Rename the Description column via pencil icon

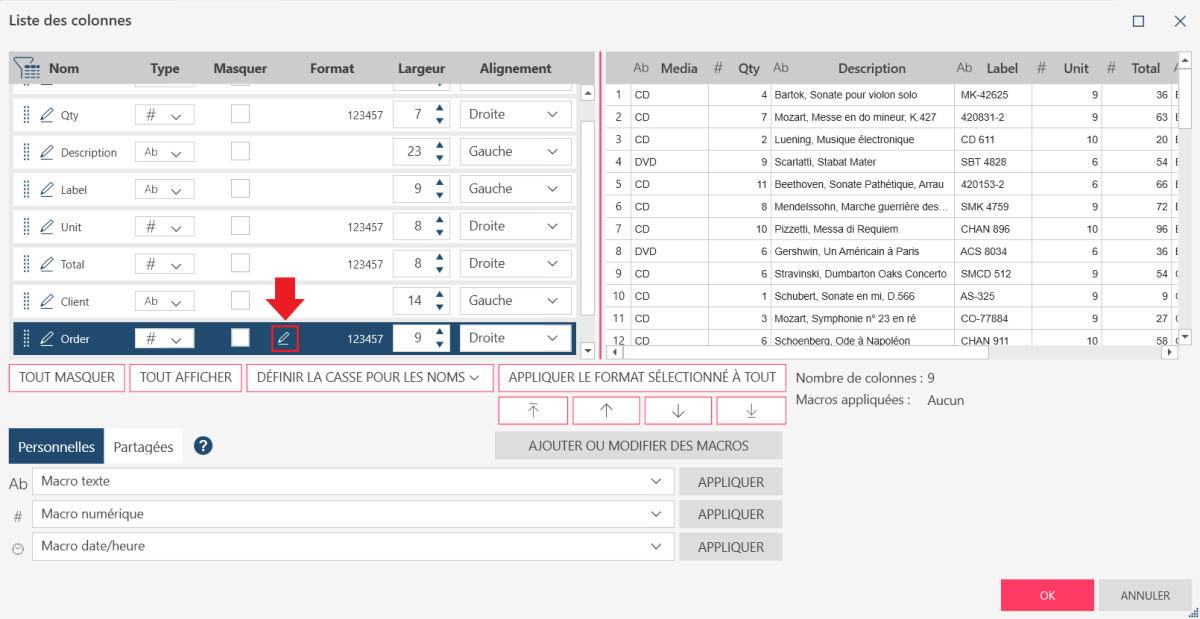46,152
